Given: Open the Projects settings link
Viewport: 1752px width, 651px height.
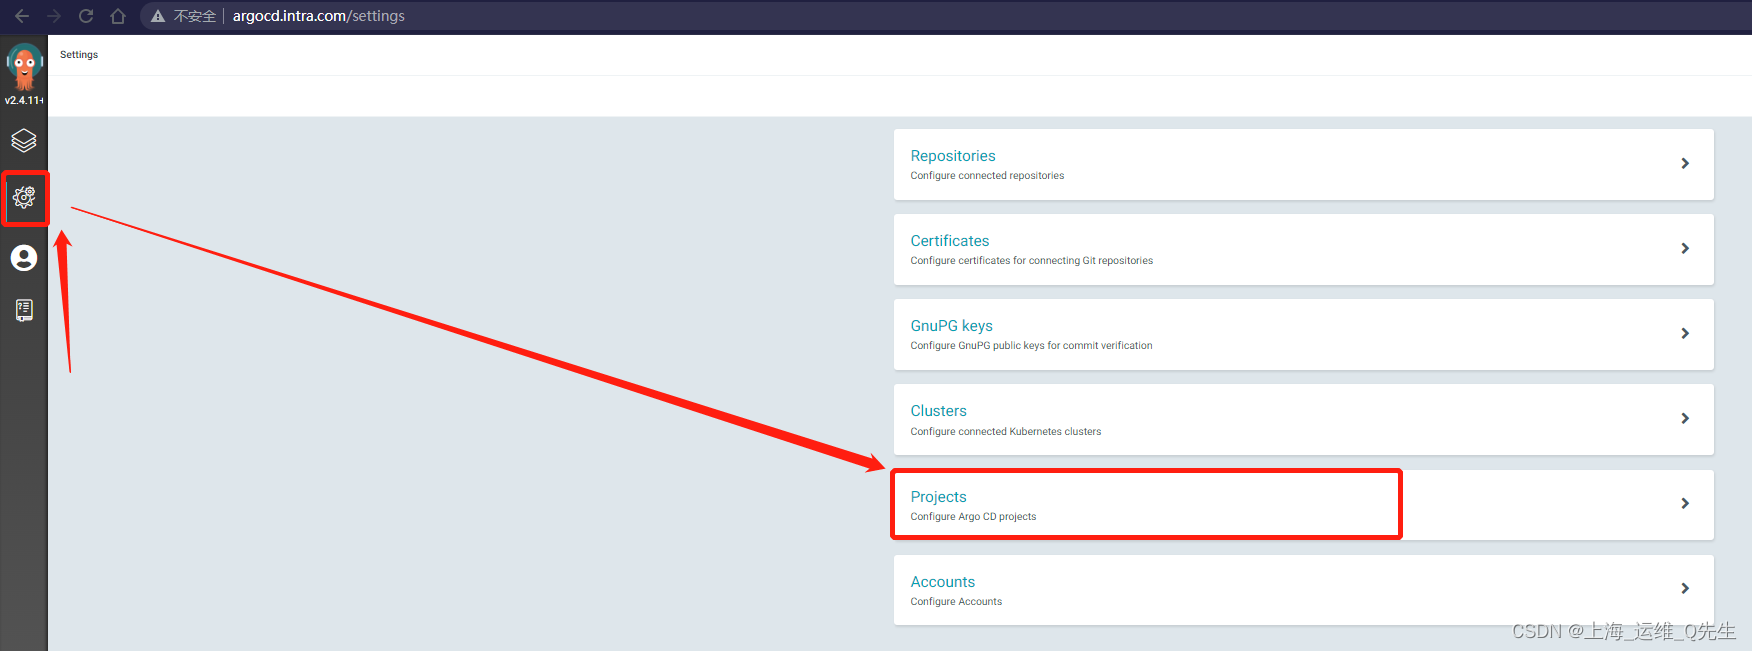Looking at the screenshot, I should tap(939, 497).
